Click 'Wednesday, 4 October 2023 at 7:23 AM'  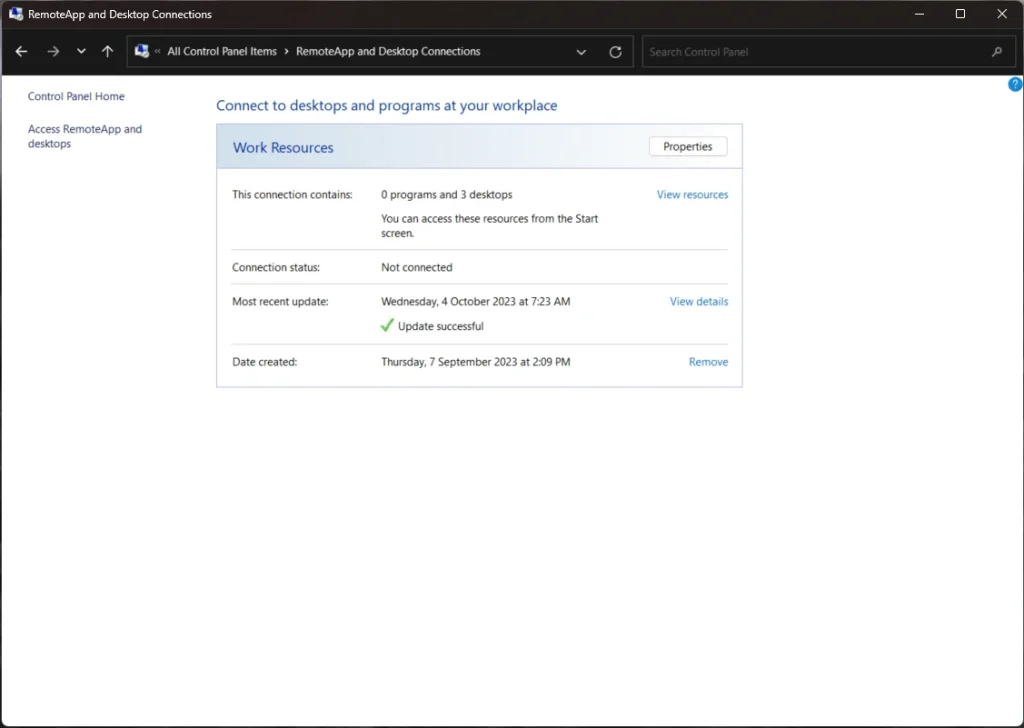(475, 302)
